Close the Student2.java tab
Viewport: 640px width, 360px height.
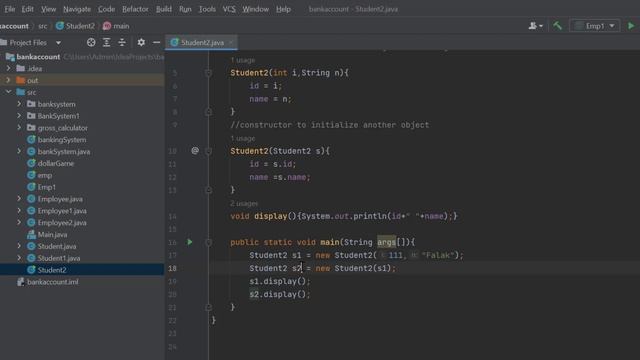pyautogui.click(x=231, y=42)
